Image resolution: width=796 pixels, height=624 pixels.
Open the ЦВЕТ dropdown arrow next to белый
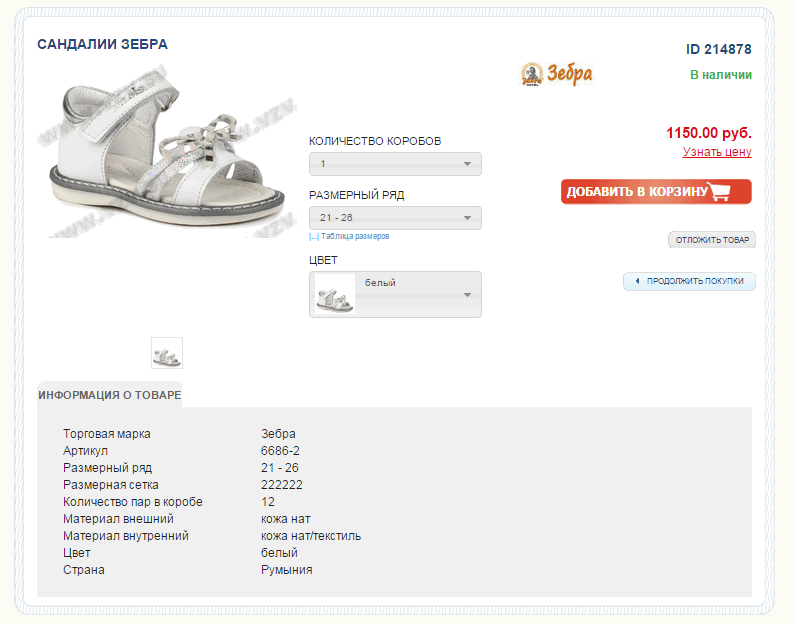tap(467, 295)
